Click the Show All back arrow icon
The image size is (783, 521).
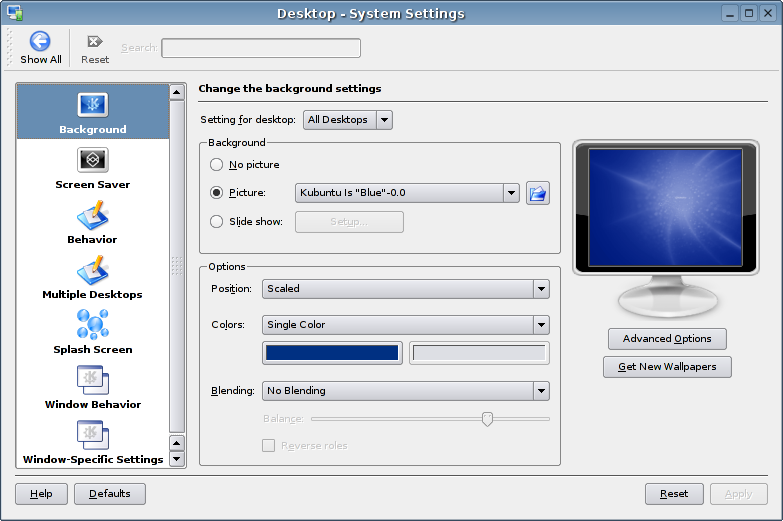click(40, 41)
